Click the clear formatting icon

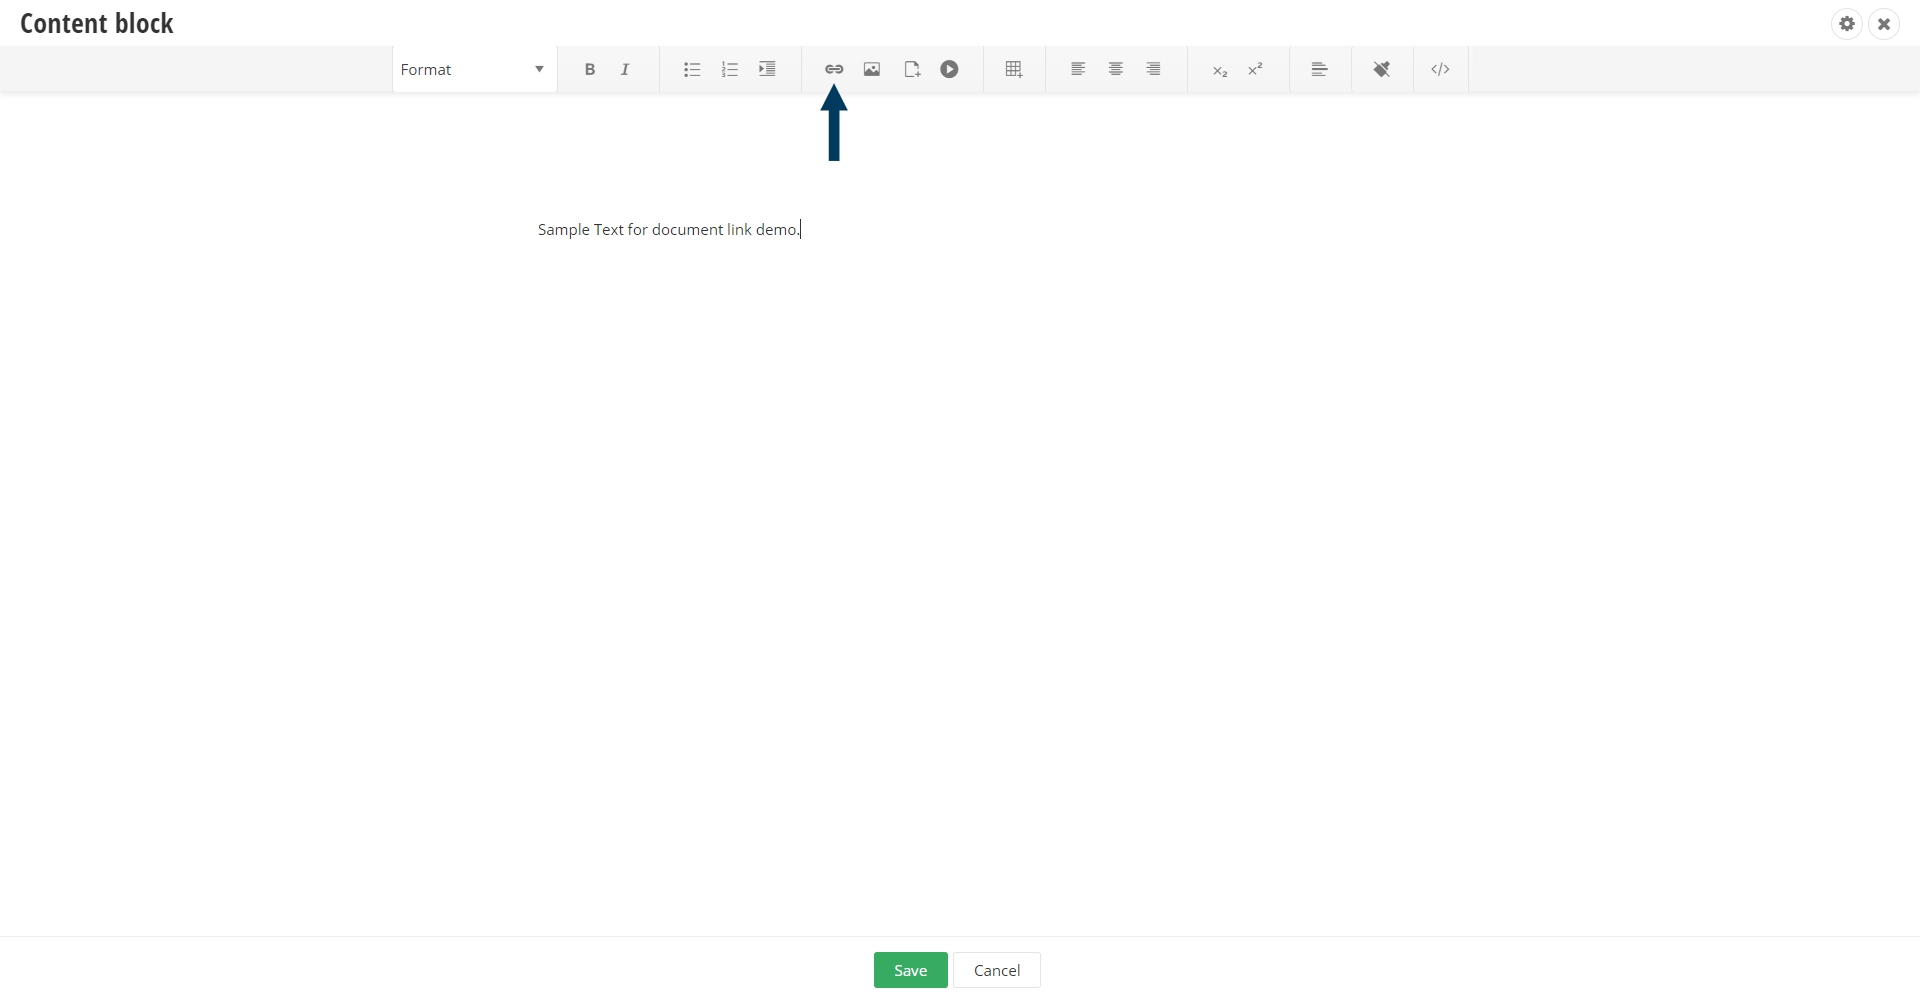pos(1382,69)
